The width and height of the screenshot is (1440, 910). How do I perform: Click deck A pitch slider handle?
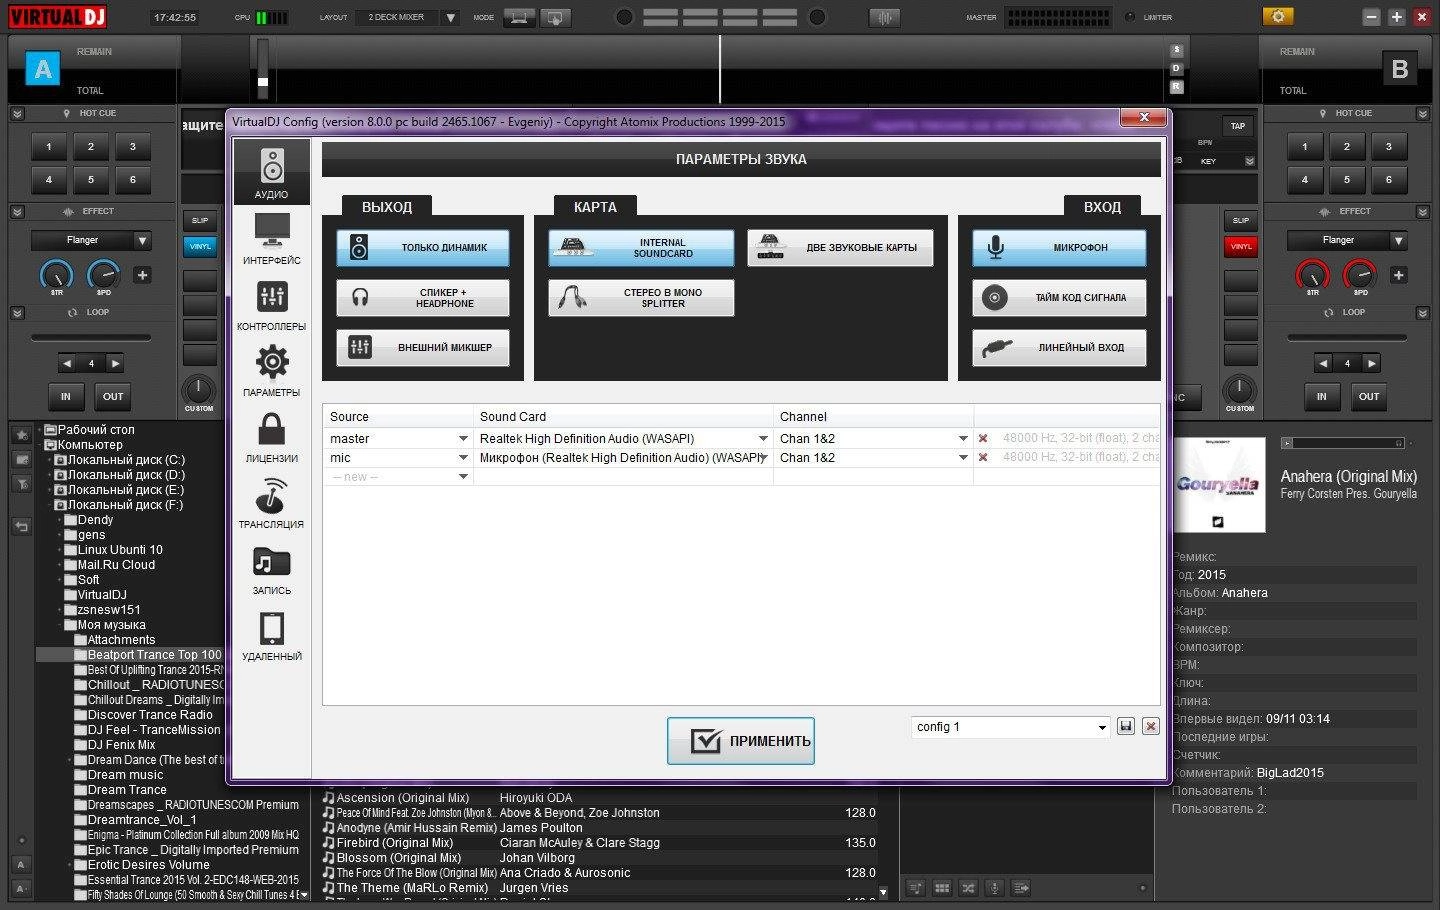(263, 82)
